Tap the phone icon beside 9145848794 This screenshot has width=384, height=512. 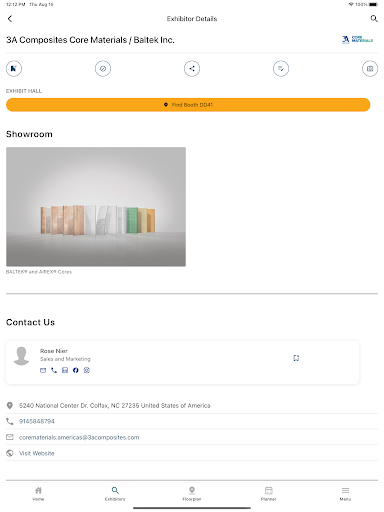point(10,421)
